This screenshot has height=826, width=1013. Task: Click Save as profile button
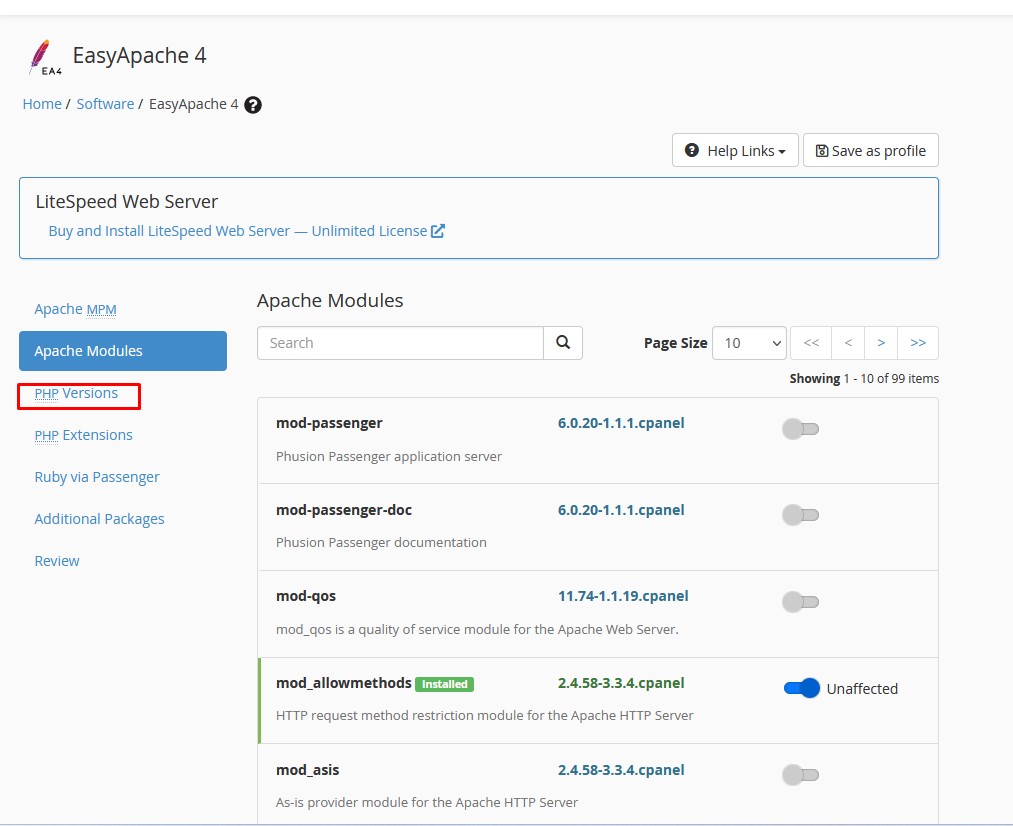pyautogui.click(x=871, y=150)
